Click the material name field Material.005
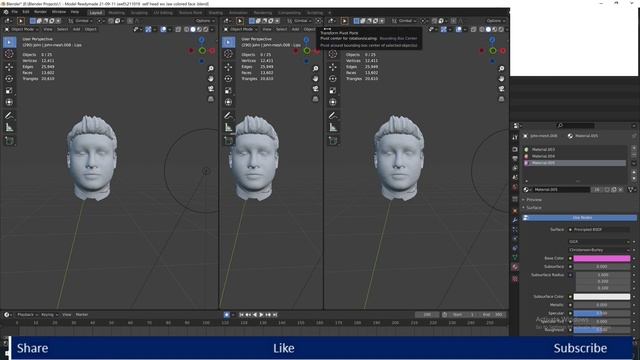 [x=561, y=190]
